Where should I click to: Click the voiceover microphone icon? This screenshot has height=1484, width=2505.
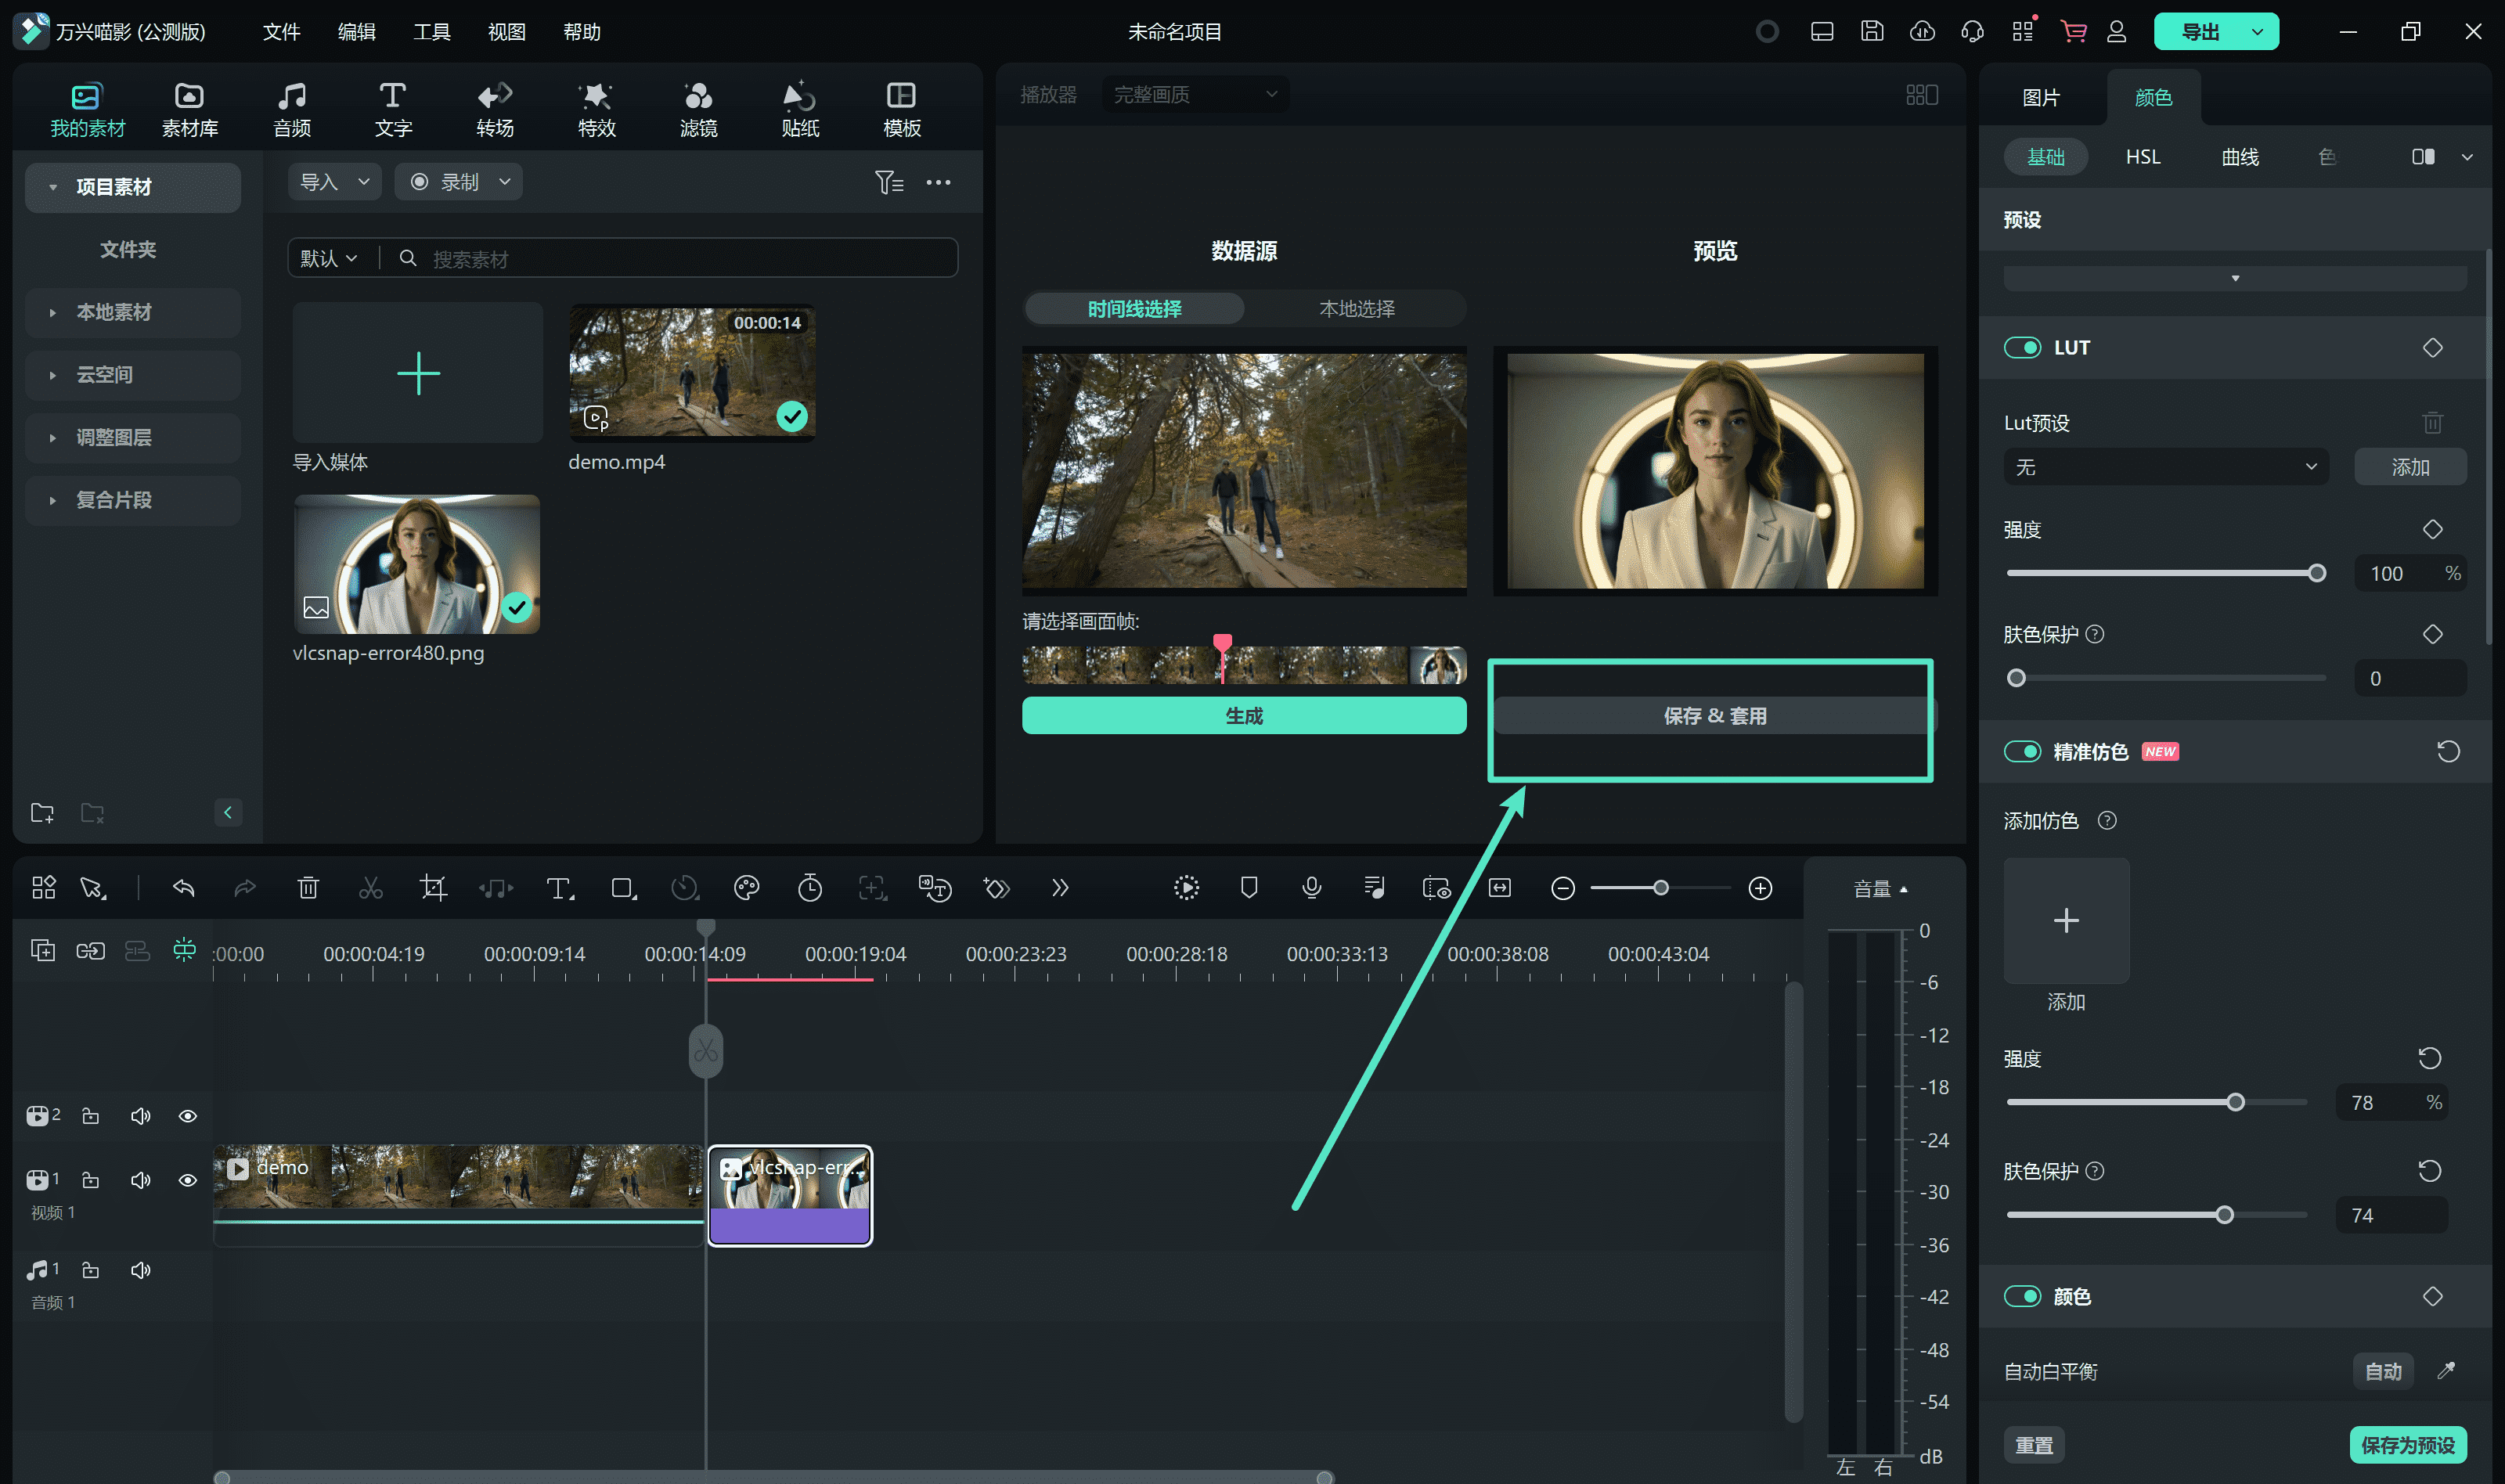[1311, 888]
